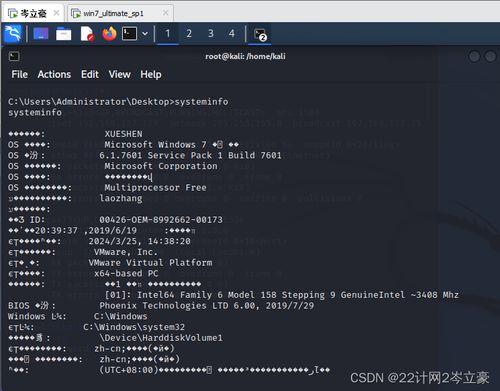The image size is (500, 391).
Task: Click the VMware Virtual Platform text
Action: coord(150,263)
